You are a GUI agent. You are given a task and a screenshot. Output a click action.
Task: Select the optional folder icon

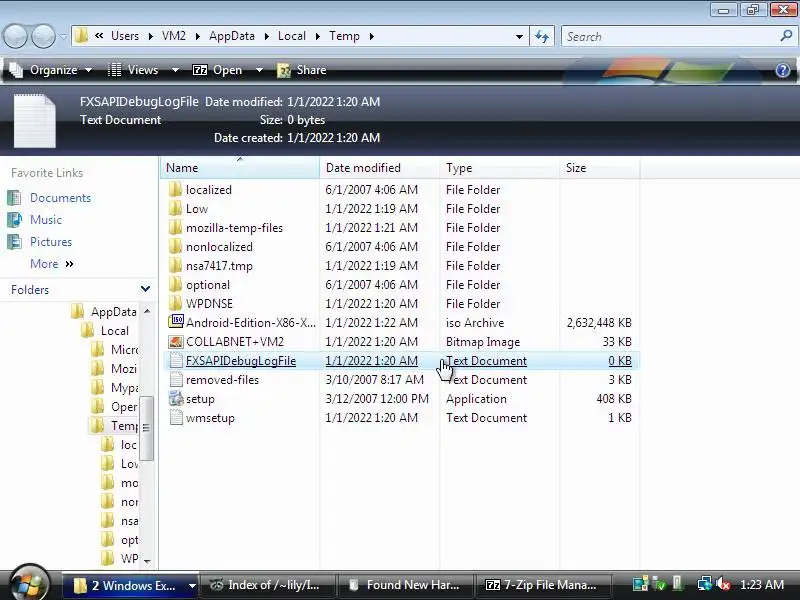(x=175, y=284)
